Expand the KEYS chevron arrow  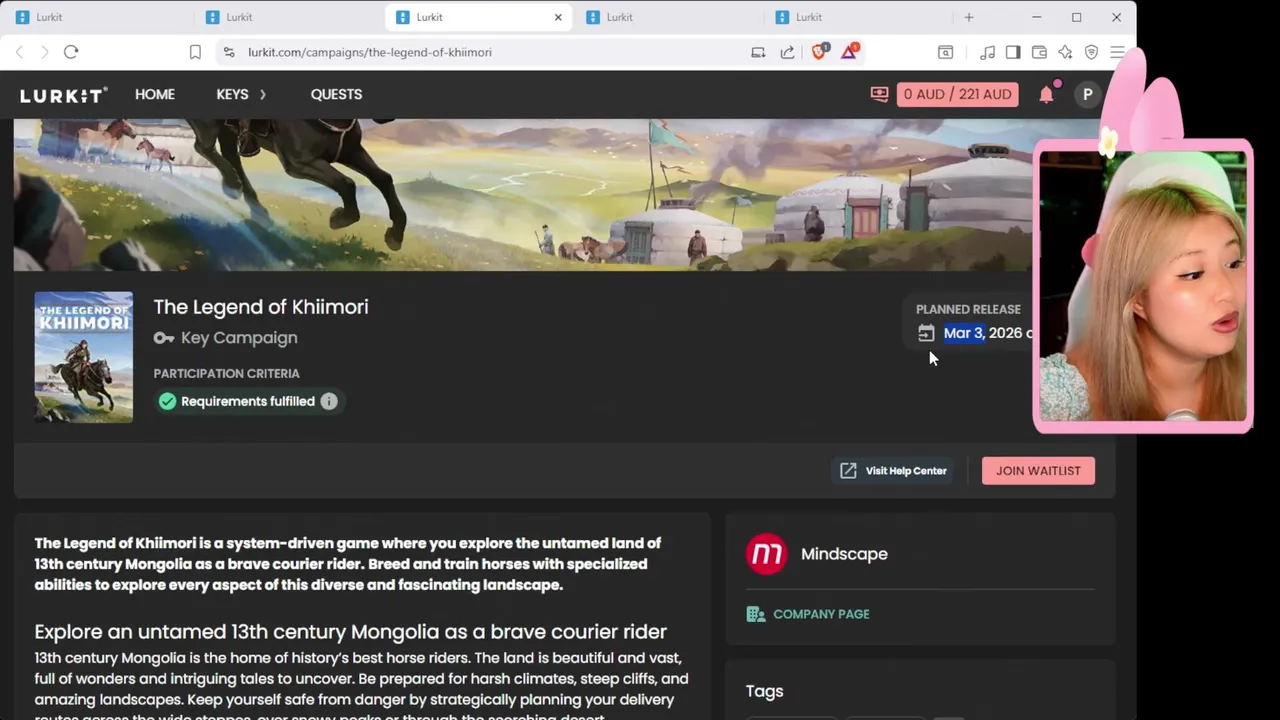pos(263,94)
